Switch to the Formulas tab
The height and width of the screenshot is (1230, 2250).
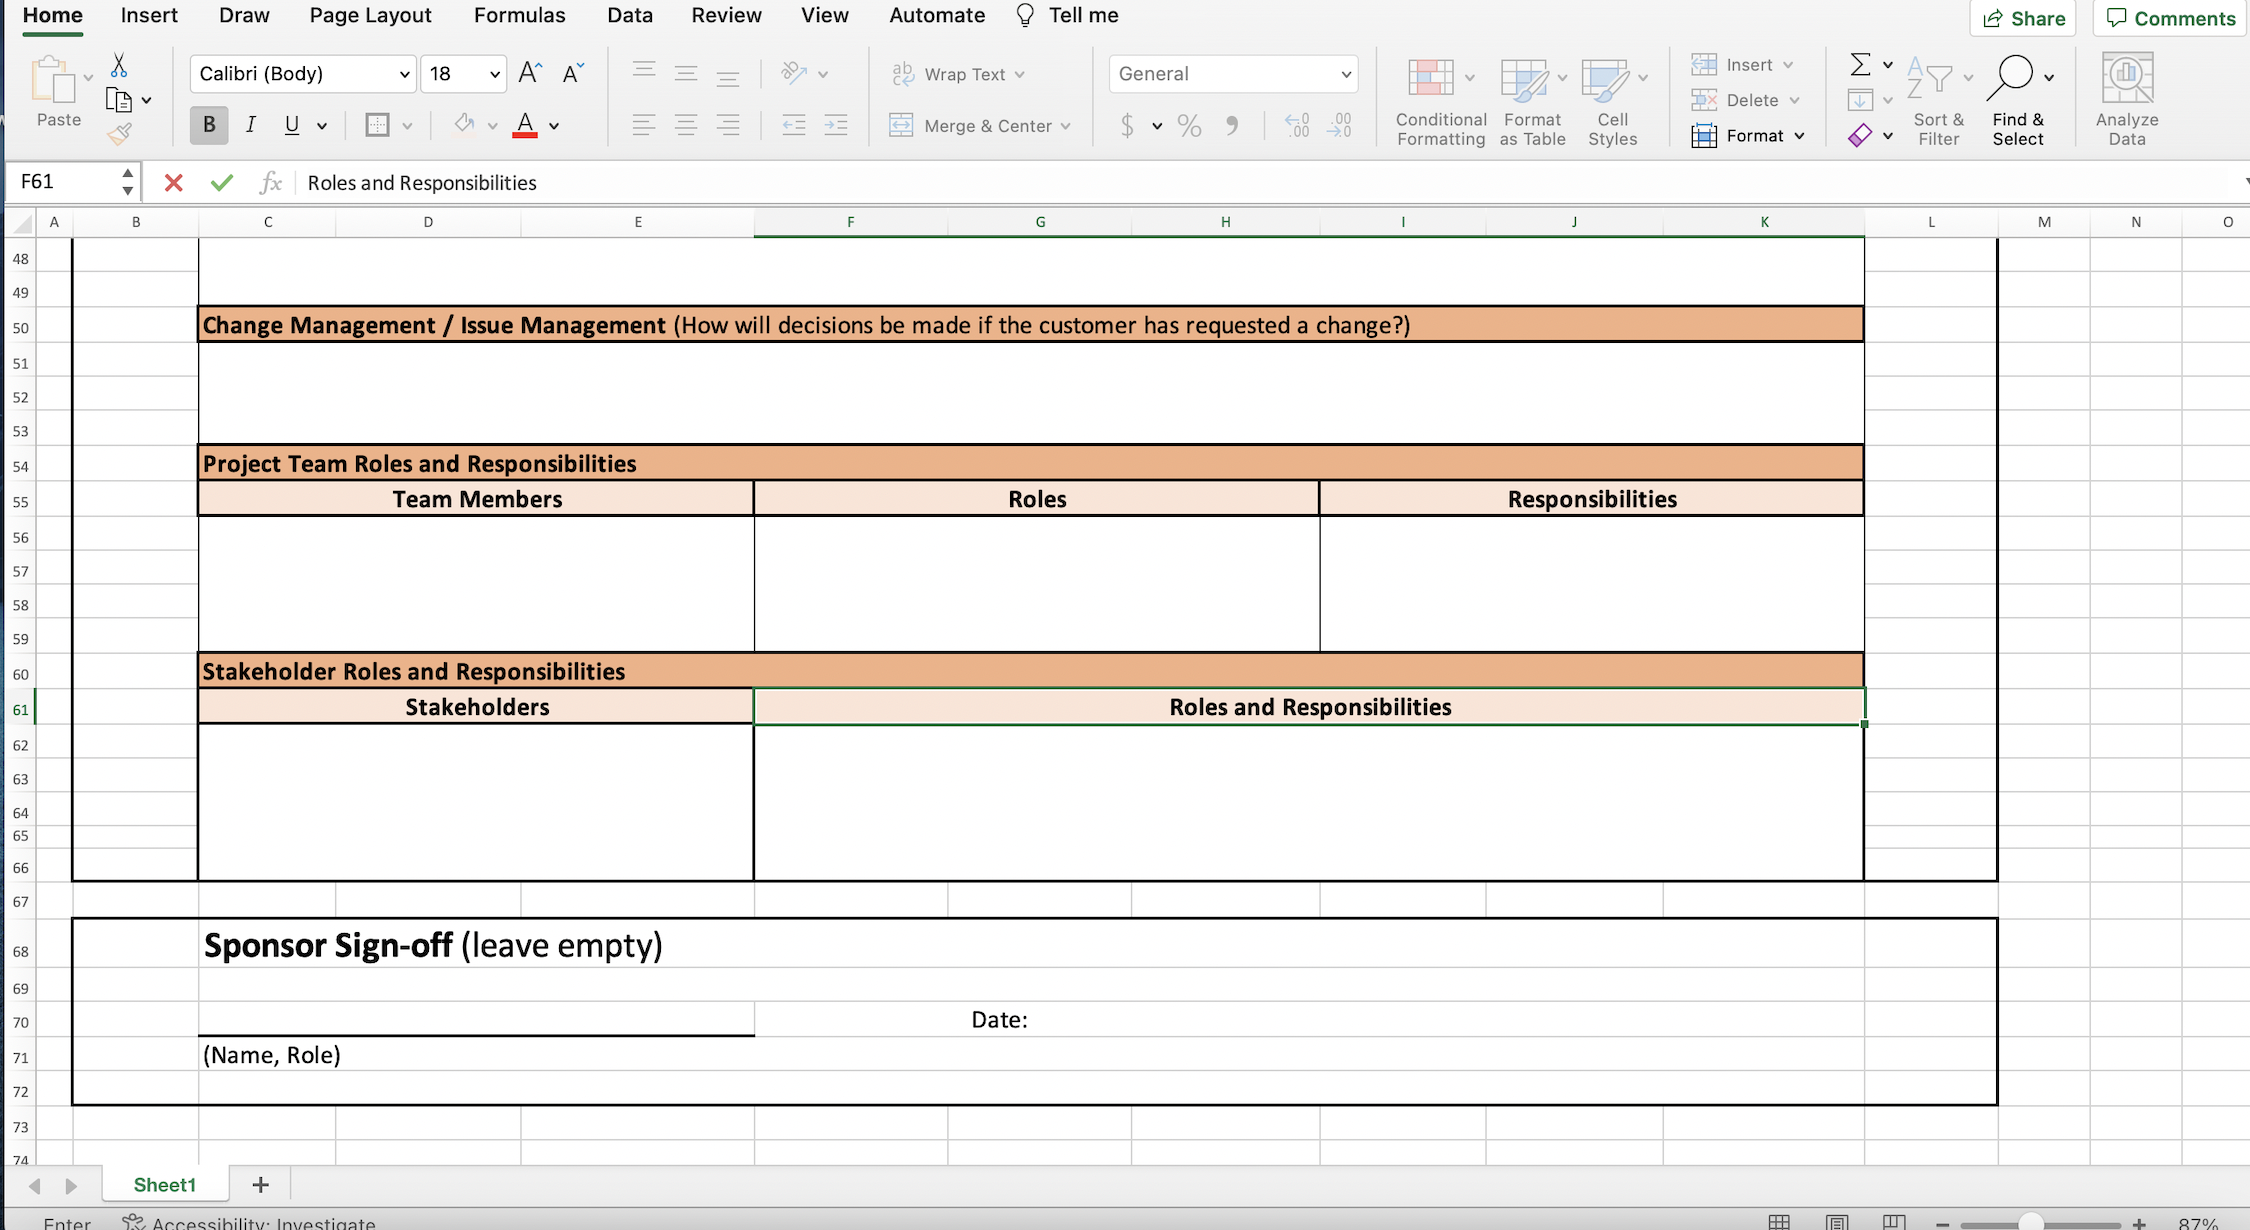[x=519, y=15]
